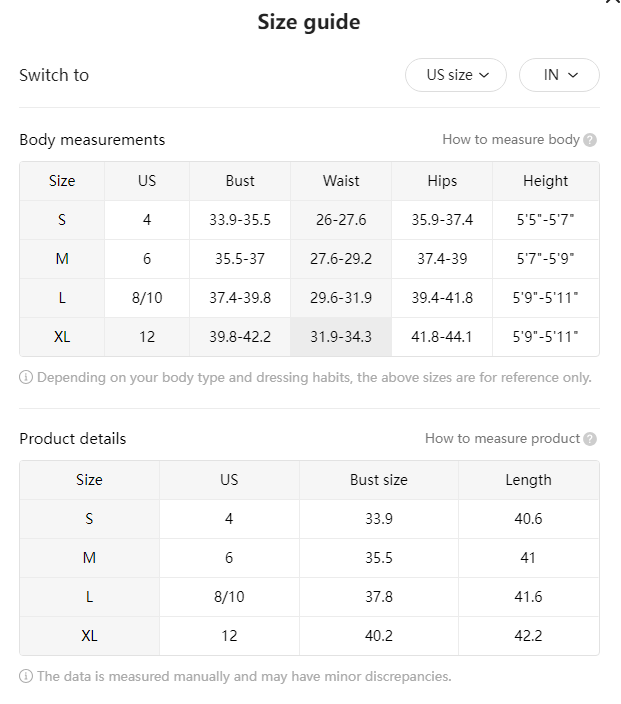This screenshot has height=704, width=621.
Task: Select size L row in product details table
Action: tap(309, 597)
